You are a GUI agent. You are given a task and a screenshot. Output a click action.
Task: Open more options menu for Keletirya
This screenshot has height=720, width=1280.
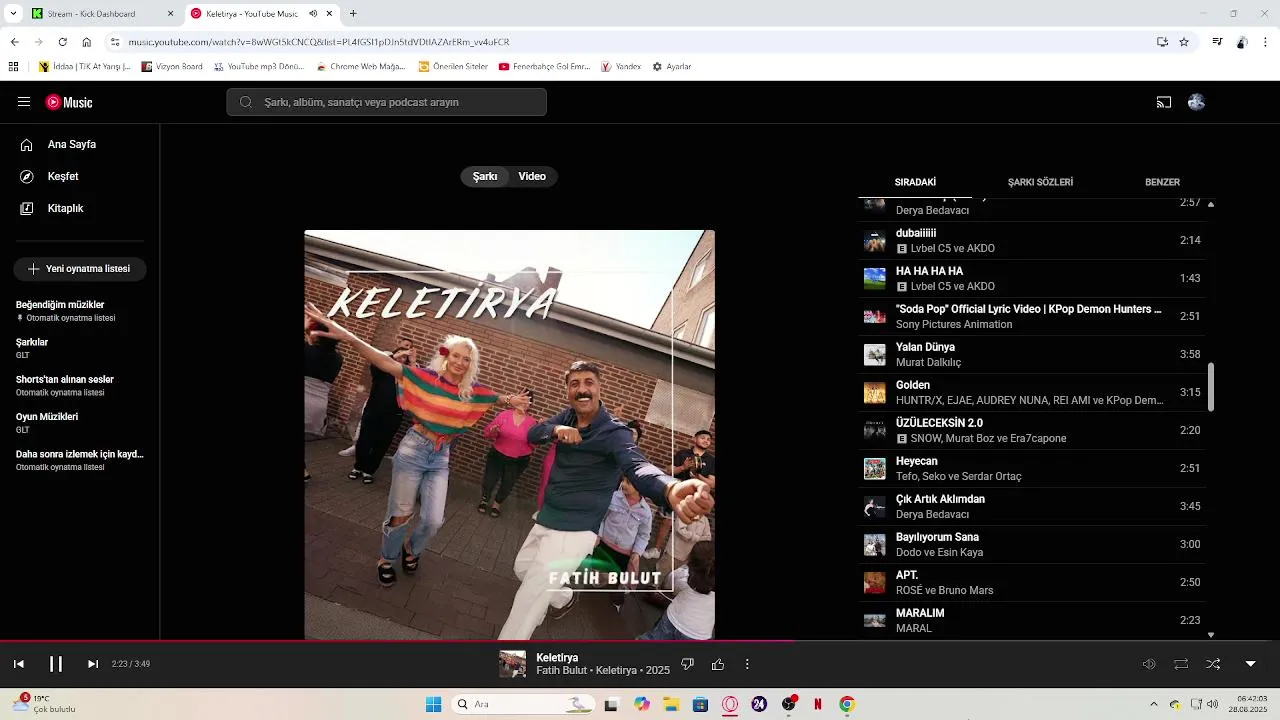(747, 664)
